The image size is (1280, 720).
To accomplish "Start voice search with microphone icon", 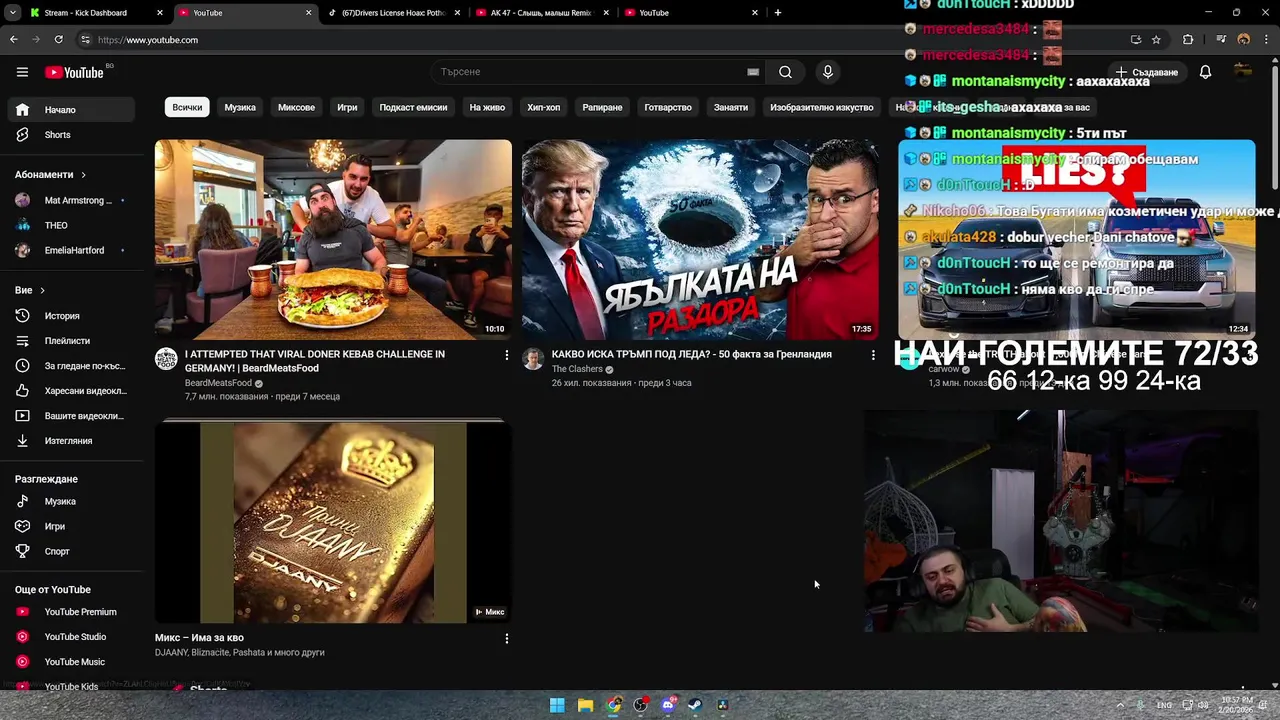I will 827,72.
